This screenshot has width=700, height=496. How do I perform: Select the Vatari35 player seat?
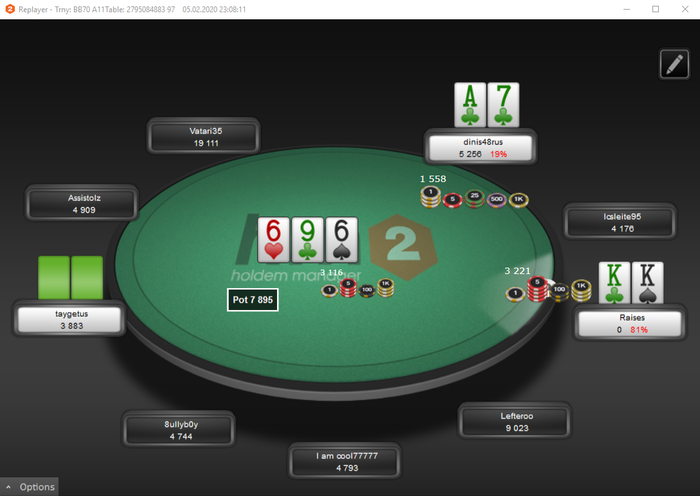pos(204,137)
